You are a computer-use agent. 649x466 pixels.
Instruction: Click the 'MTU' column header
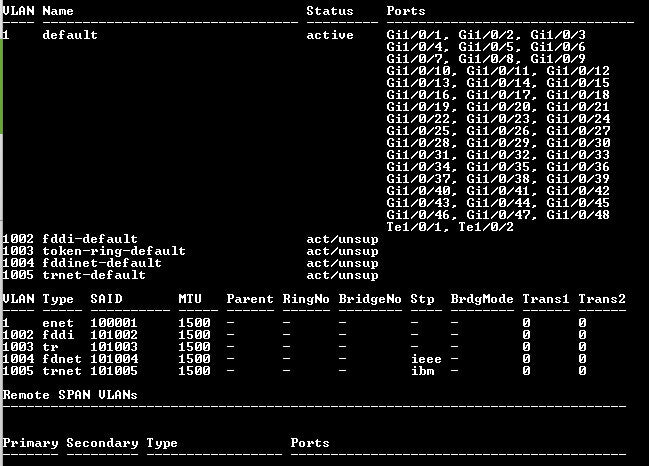pyautogui.click(x=190, y=299)
